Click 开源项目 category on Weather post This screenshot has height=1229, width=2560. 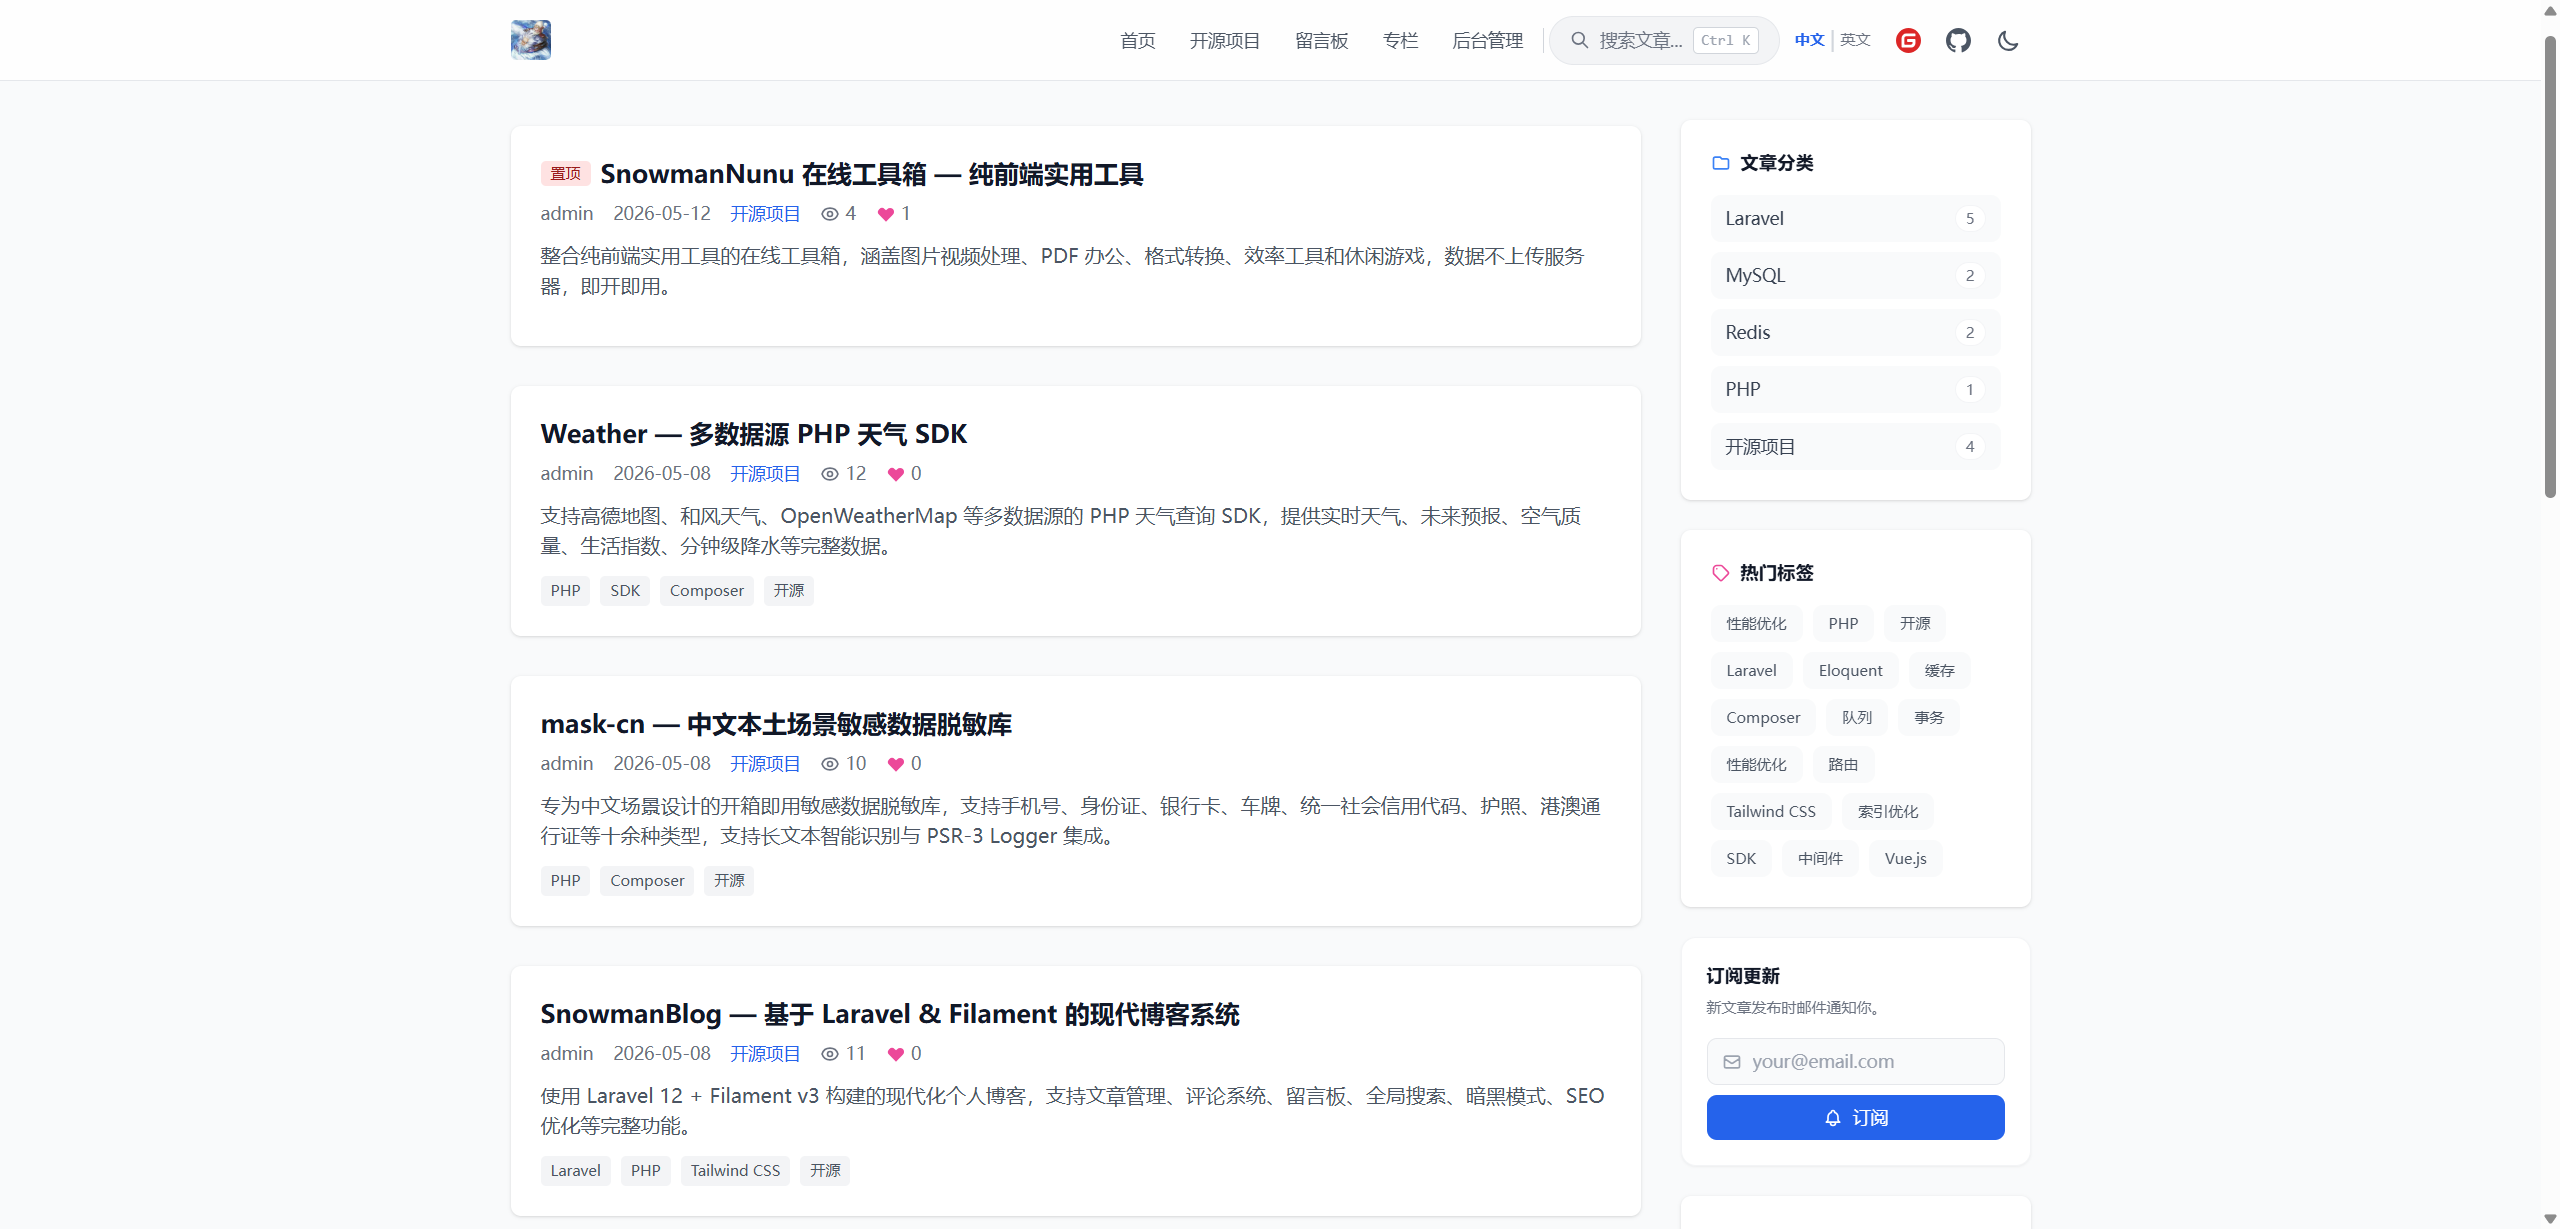765,474
